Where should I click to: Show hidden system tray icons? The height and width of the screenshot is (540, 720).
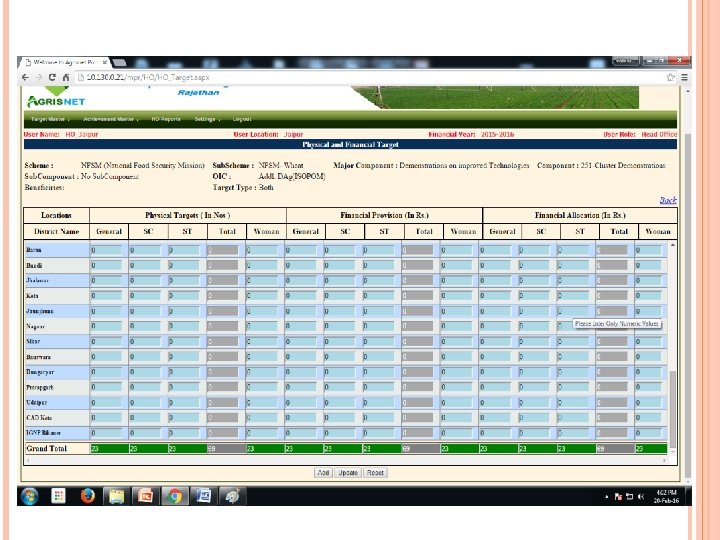(607, 496)
